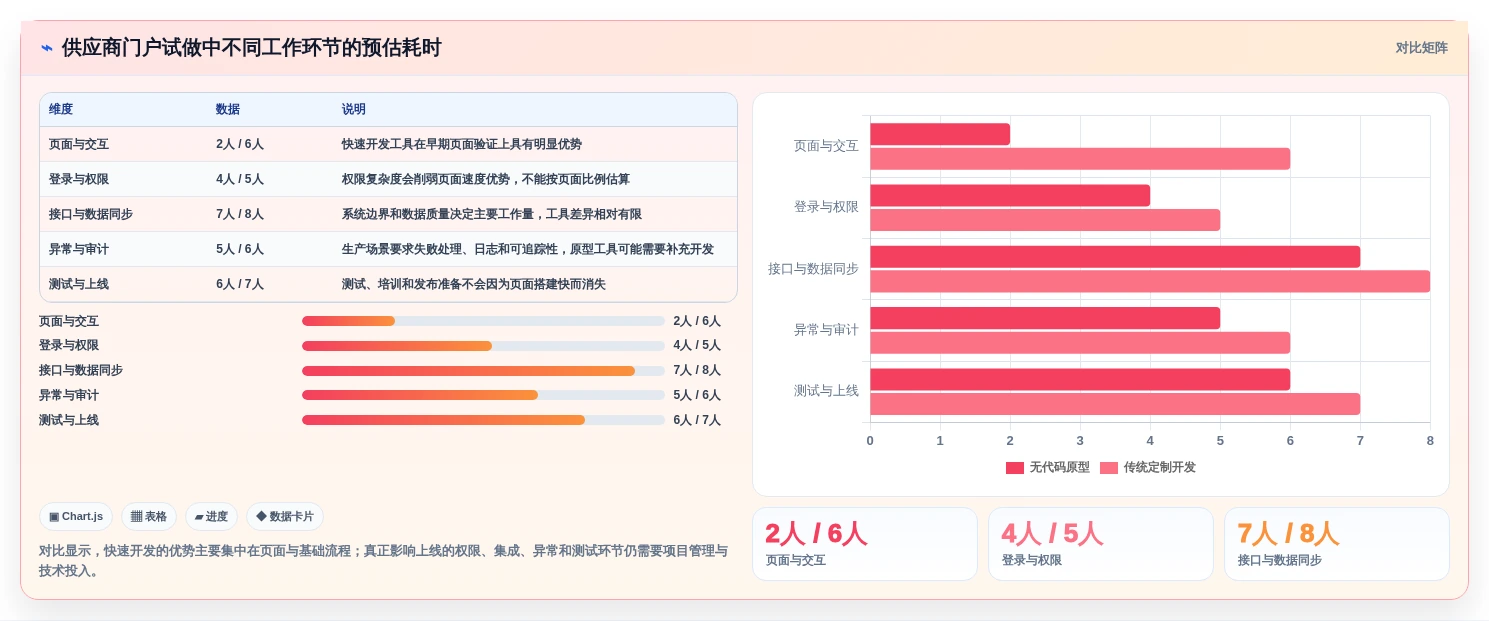Click the description starting 生产场景要求失败处理

click(x=528, y=249)
